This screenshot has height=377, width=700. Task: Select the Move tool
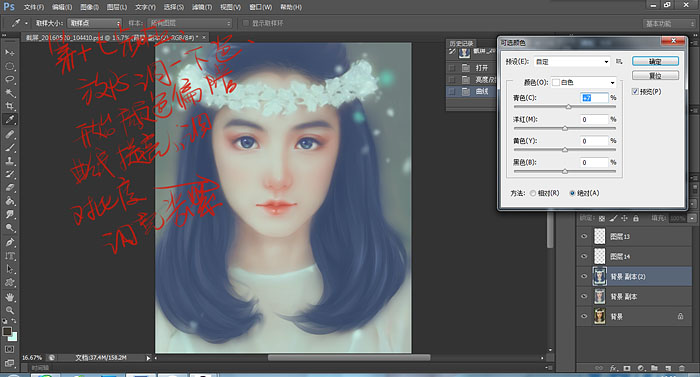tap(10, 53)
